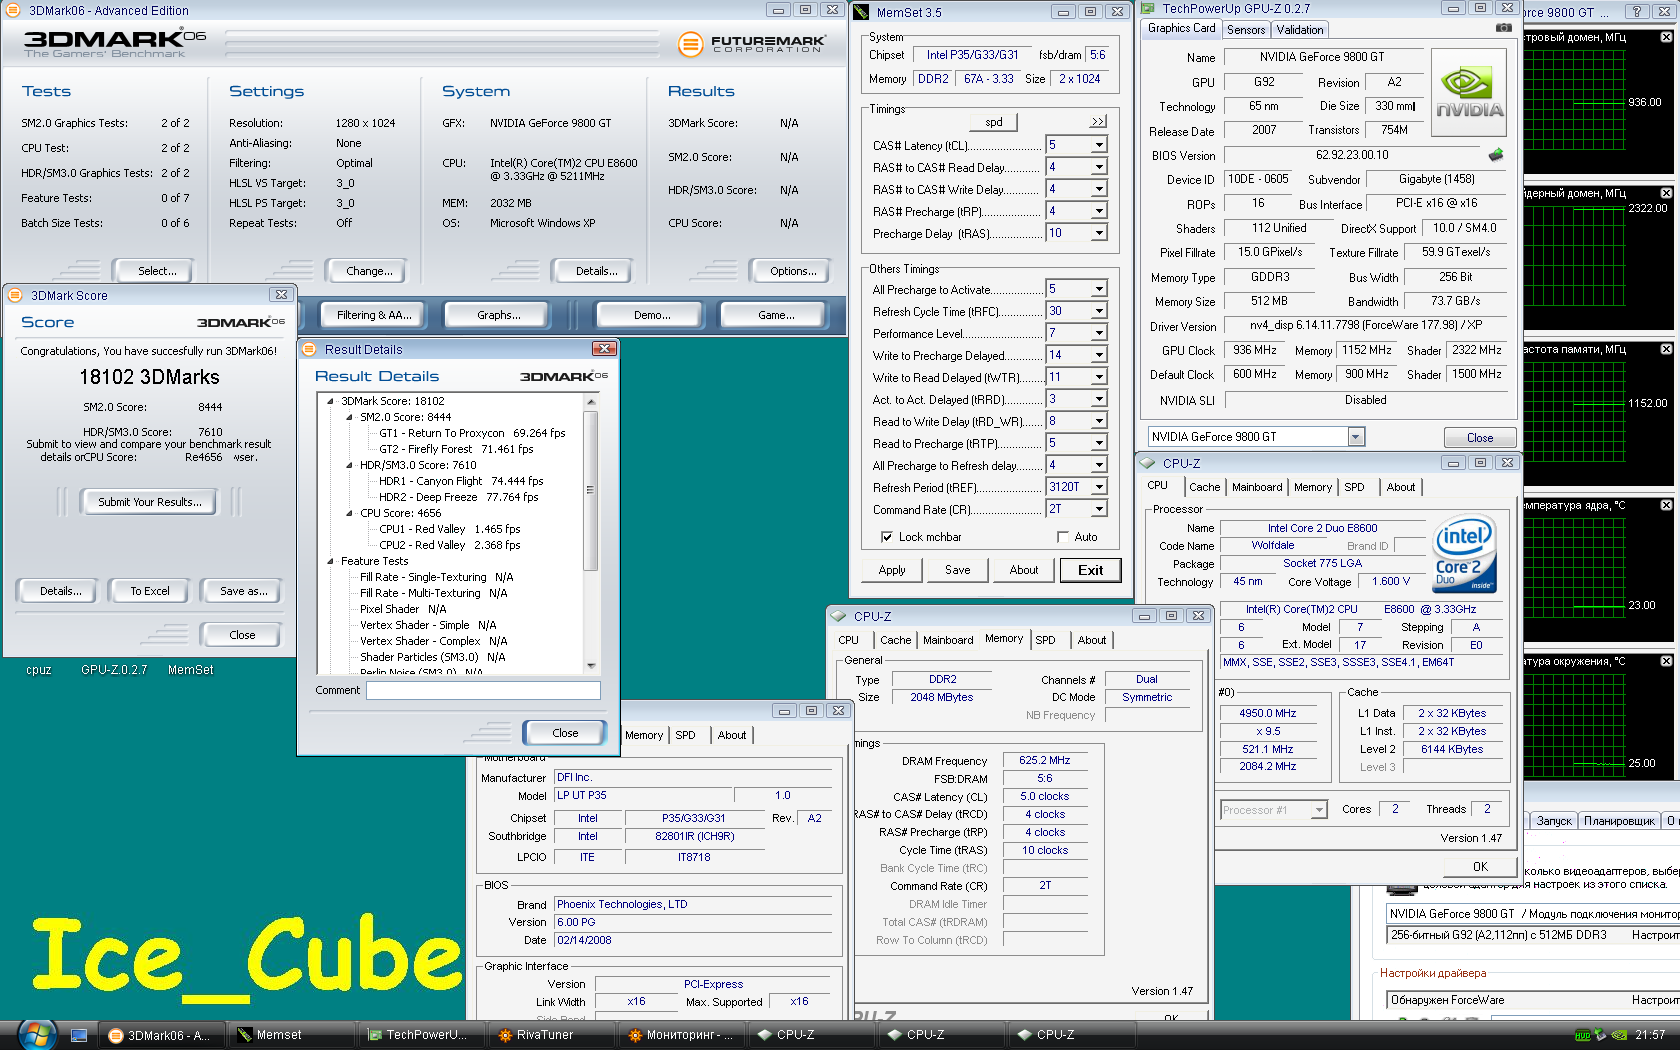
Task: Collapse the CPU Score tree node
Action: (349, 513)
